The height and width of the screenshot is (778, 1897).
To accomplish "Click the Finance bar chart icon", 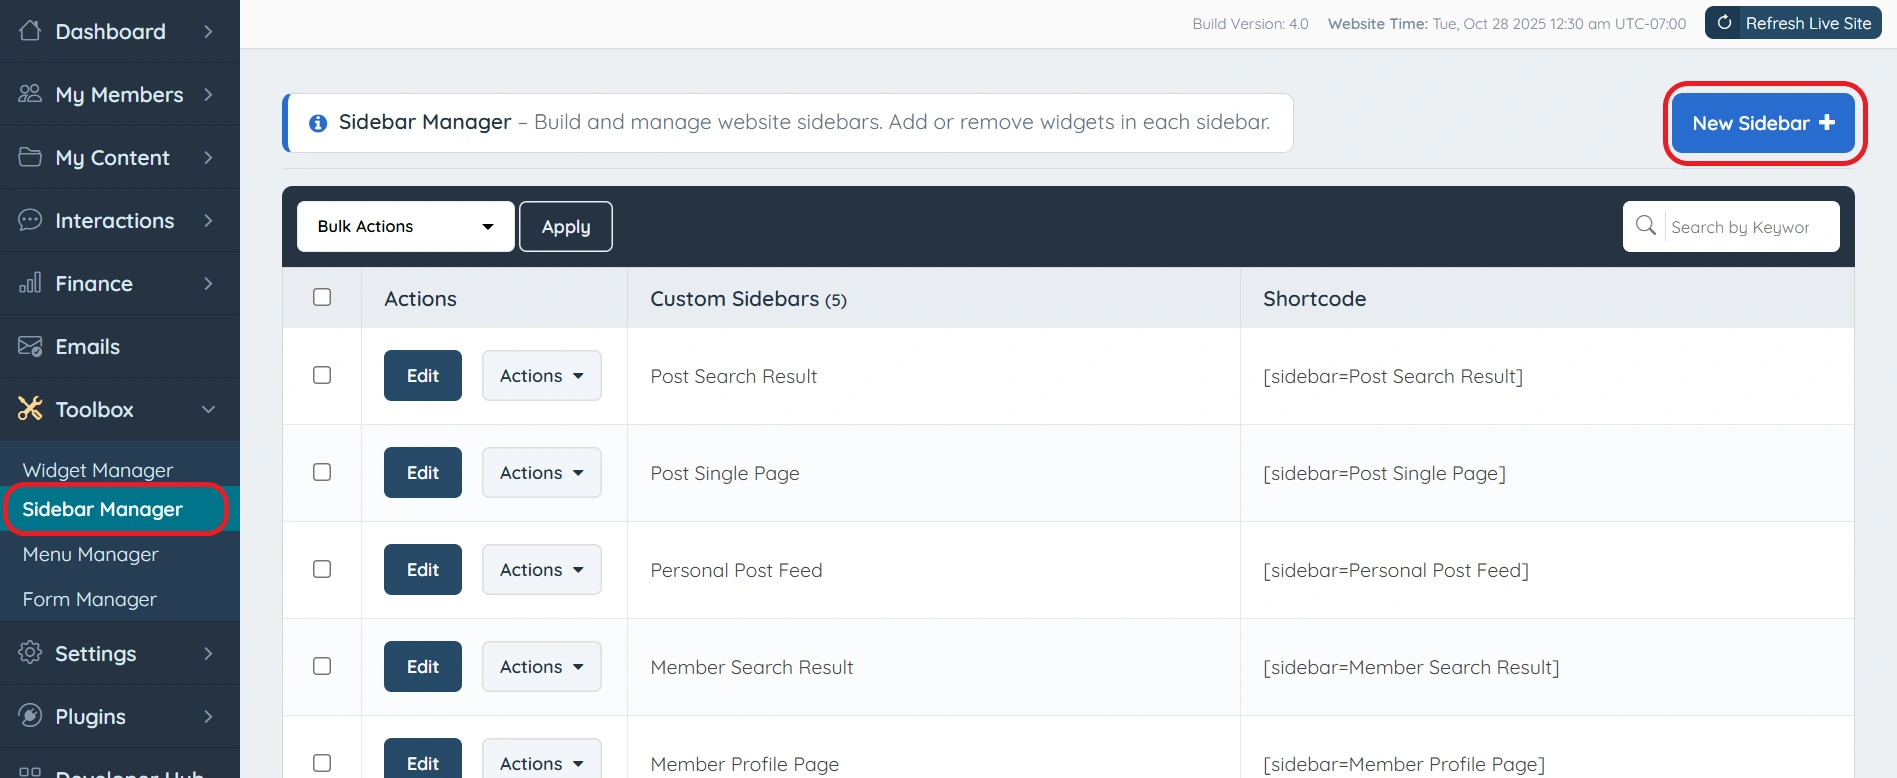I will (30, 283).
